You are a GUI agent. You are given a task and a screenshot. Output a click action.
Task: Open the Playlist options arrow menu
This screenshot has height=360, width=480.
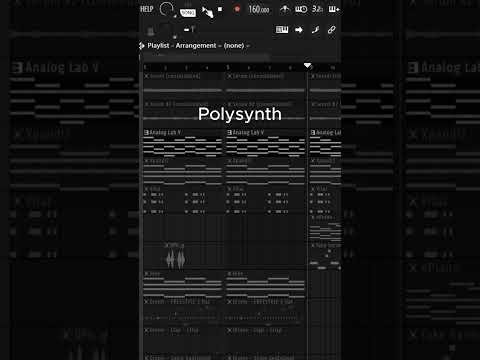pyautogui.click(x=142, y=45)
